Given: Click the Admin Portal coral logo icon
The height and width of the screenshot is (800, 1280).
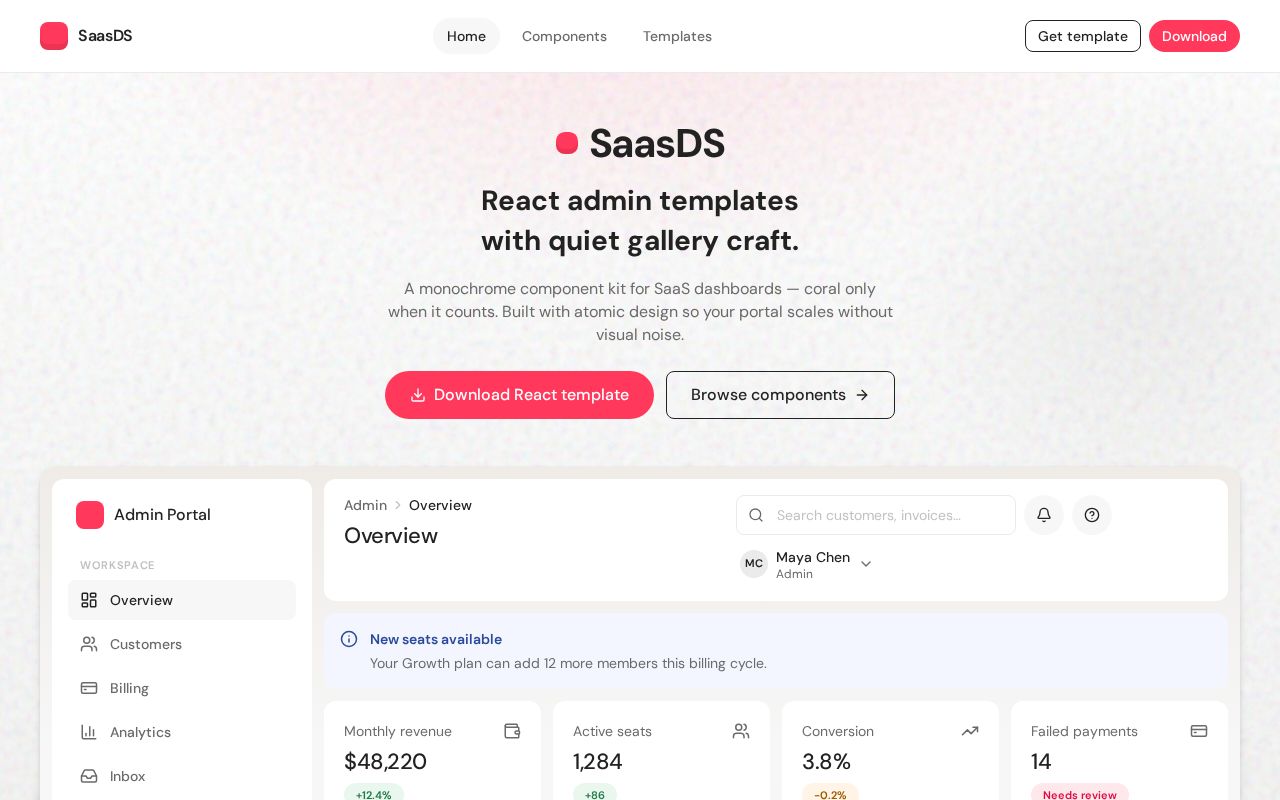Looking at the screenshot, I should 90,515.
